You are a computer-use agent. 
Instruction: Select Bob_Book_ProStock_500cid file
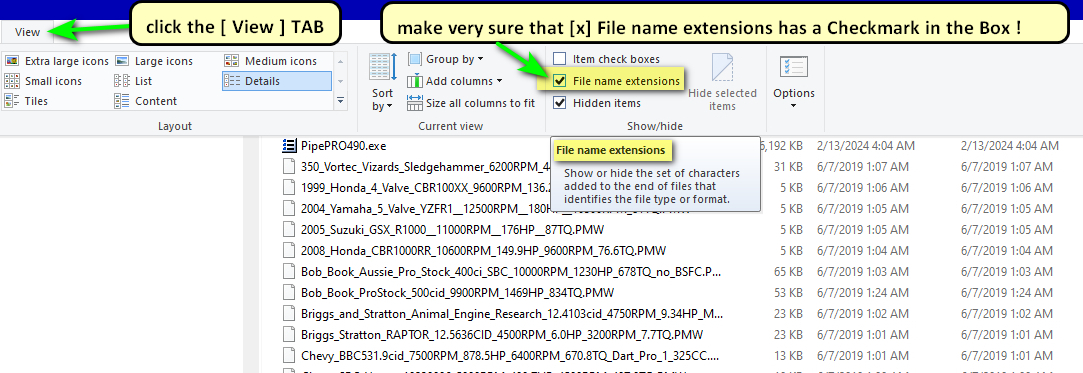point(458,292)
